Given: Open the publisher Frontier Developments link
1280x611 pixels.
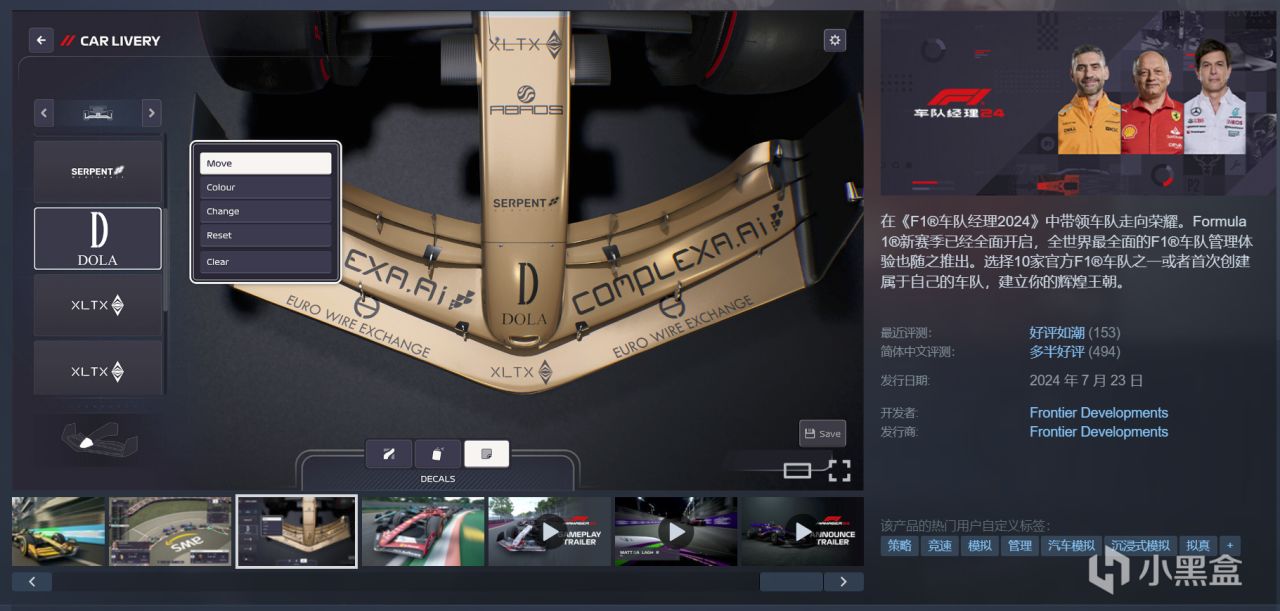Looking at the screenshot, I should tap(1099, 431).
